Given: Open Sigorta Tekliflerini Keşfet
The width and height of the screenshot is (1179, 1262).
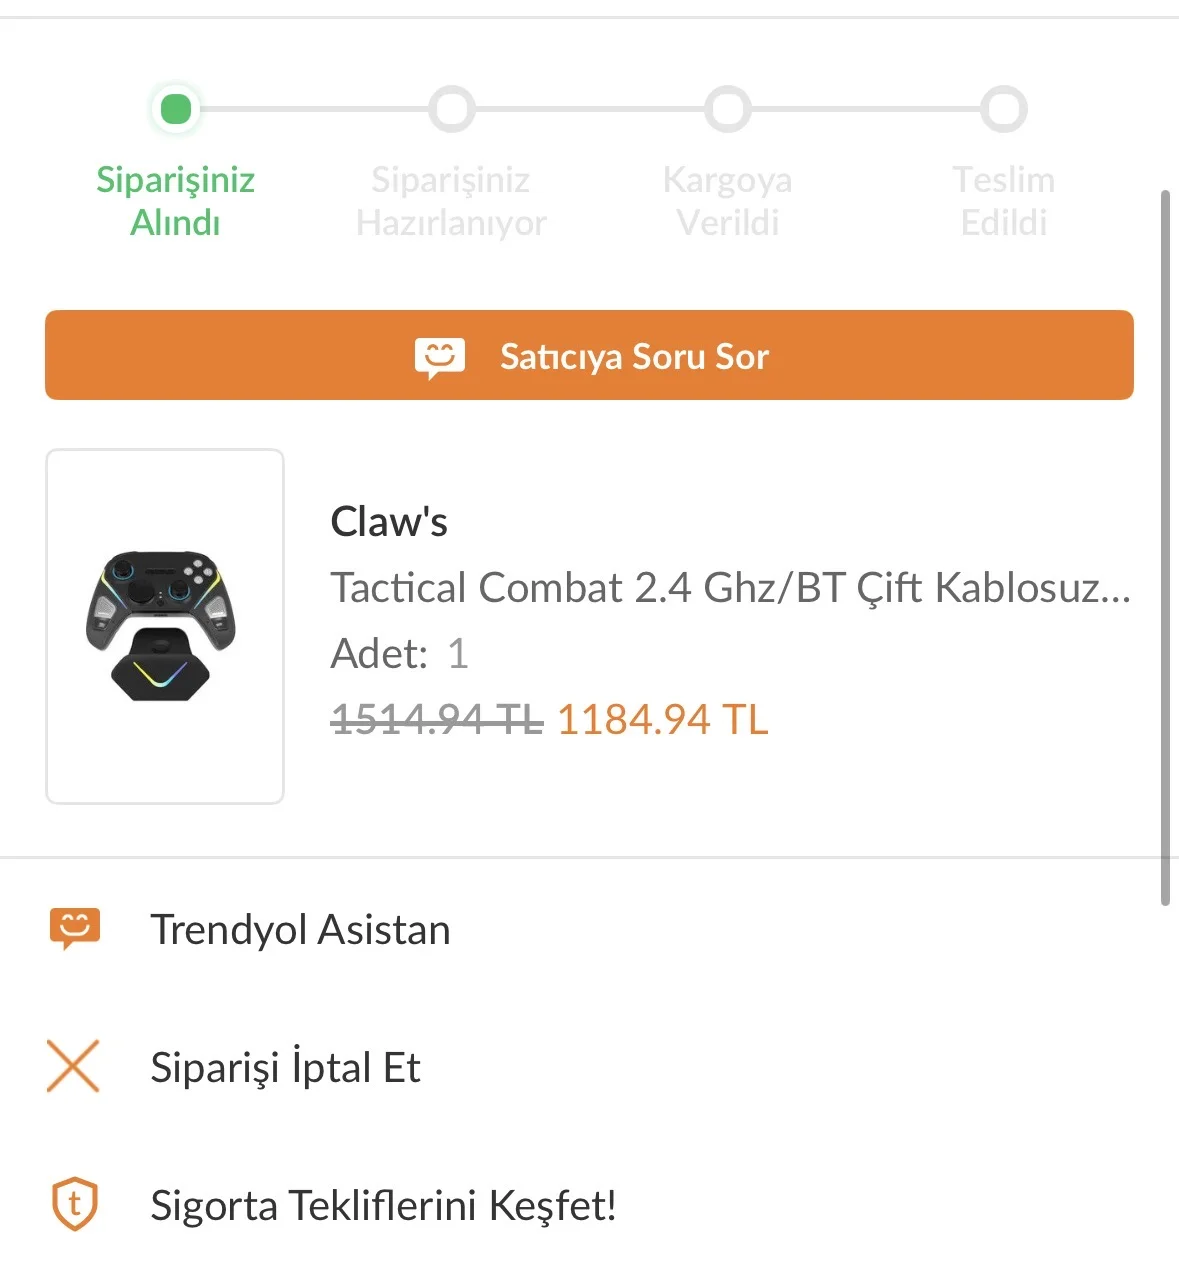Looking at the screenshot, I should click(383, 1205).
